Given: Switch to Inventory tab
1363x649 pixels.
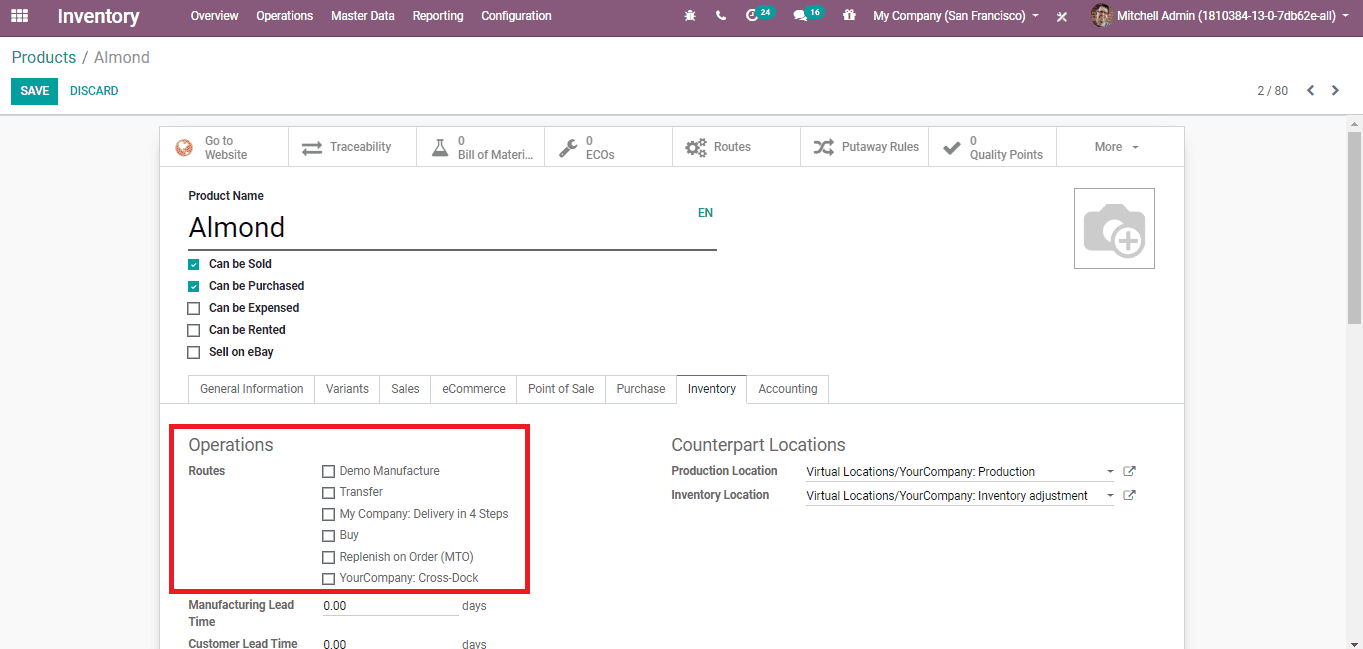Looking at the screenshot, I should (712, 389).
